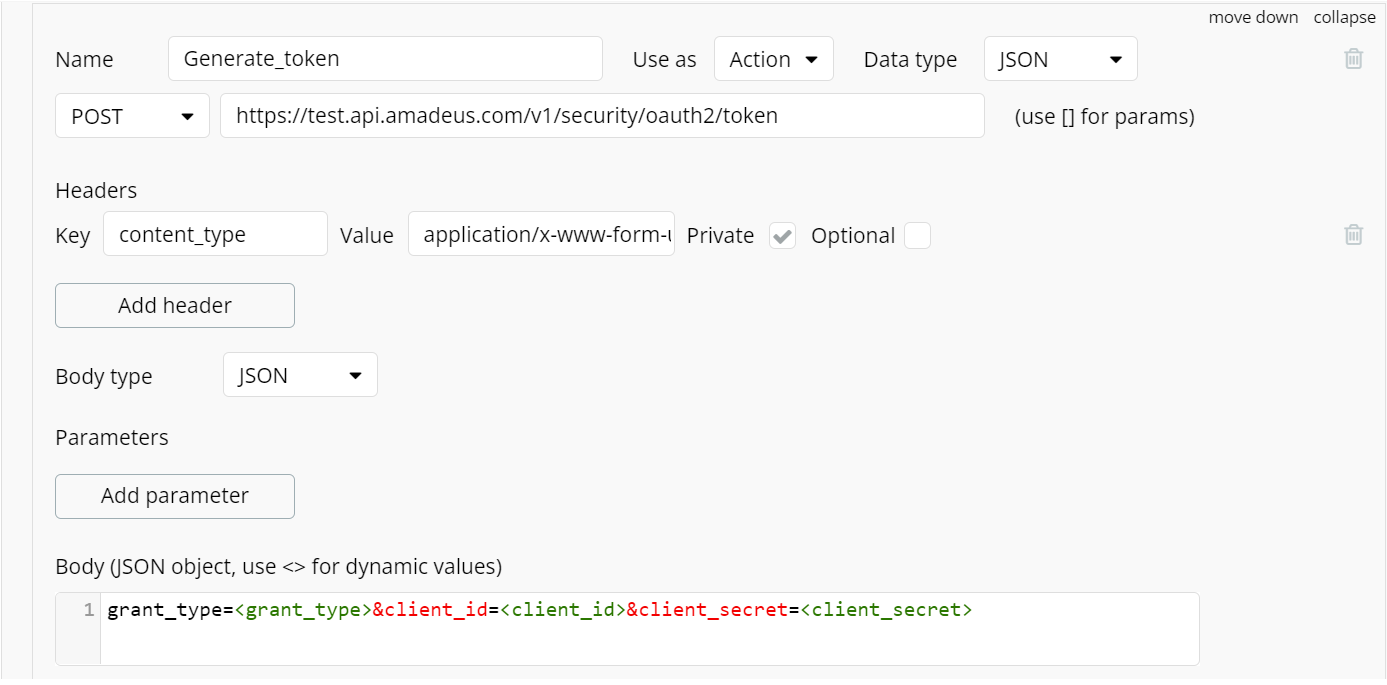1387x685 pixels.
Task: Open the Use as Action dropdown
Action: [773, 59]
